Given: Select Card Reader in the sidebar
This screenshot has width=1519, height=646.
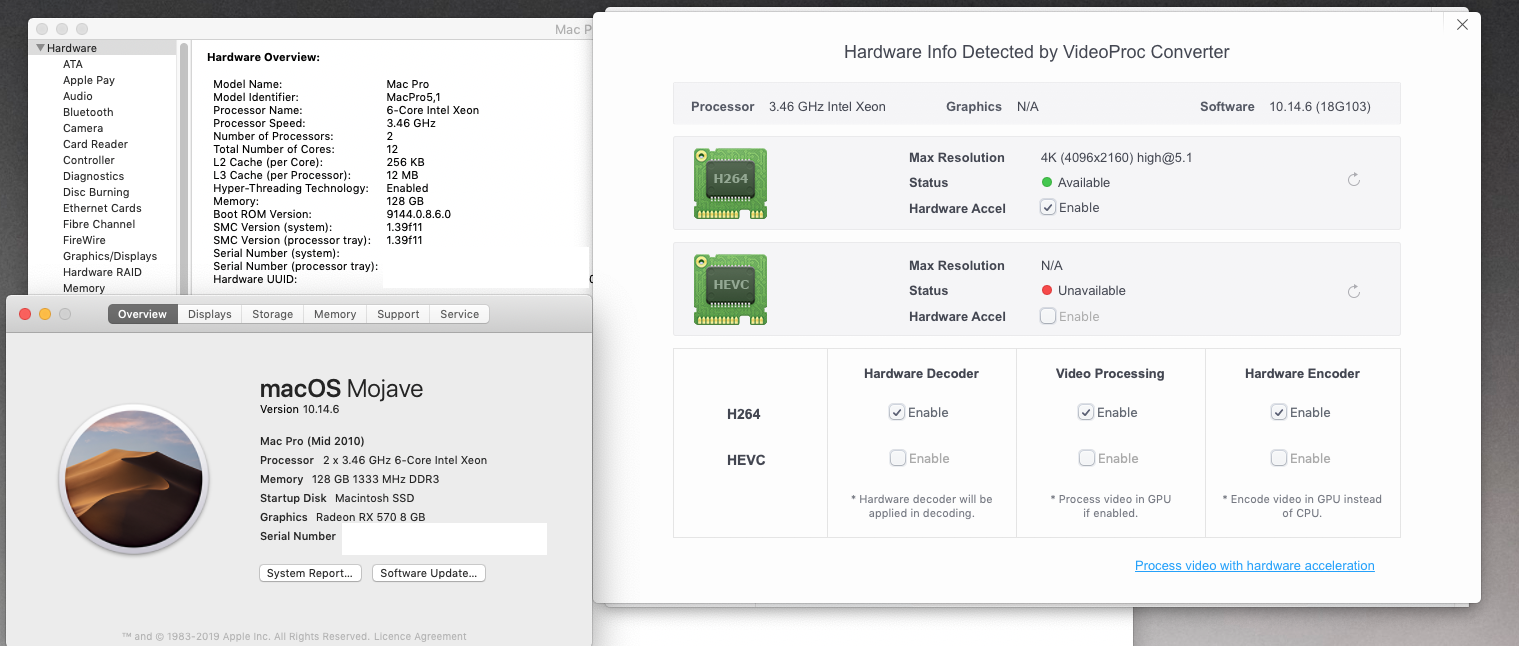Looking at the screenshot, I should [95, 144].
